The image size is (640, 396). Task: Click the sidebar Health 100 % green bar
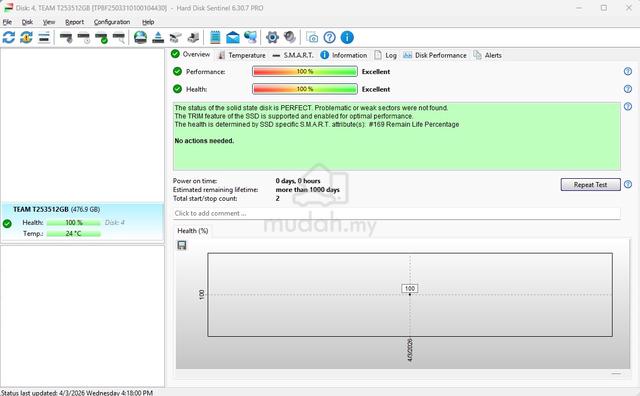click(73, 222)
